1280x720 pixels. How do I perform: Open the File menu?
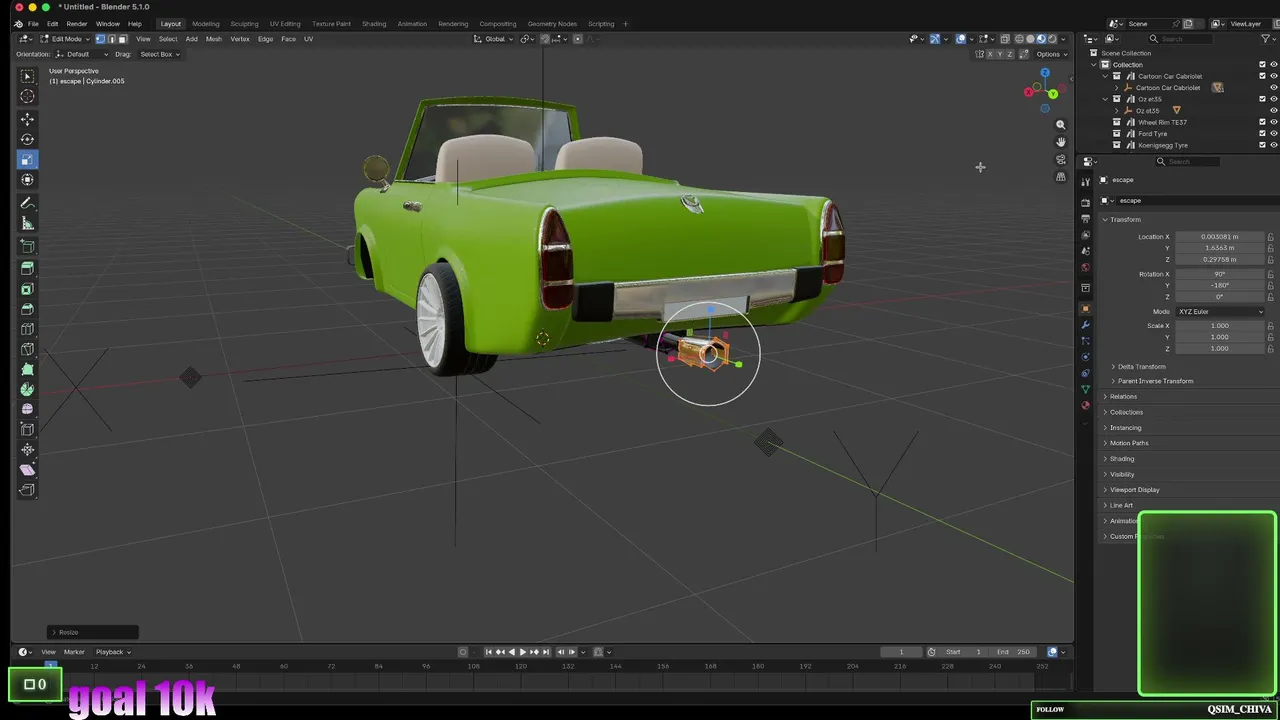click(33, 24)
